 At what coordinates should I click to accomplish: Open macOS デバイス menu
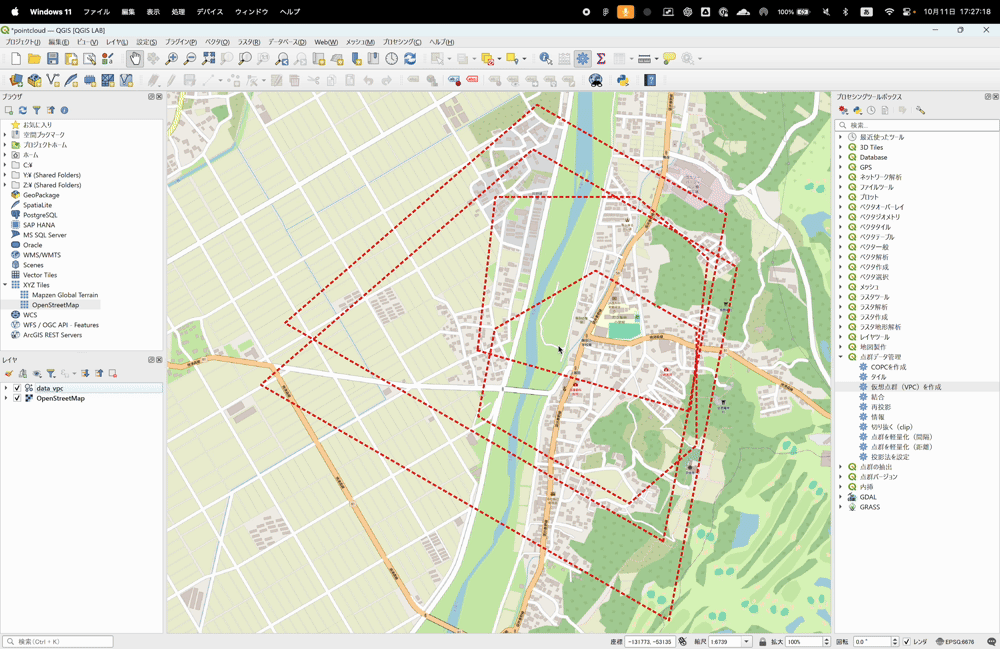[x=209, y=11]
